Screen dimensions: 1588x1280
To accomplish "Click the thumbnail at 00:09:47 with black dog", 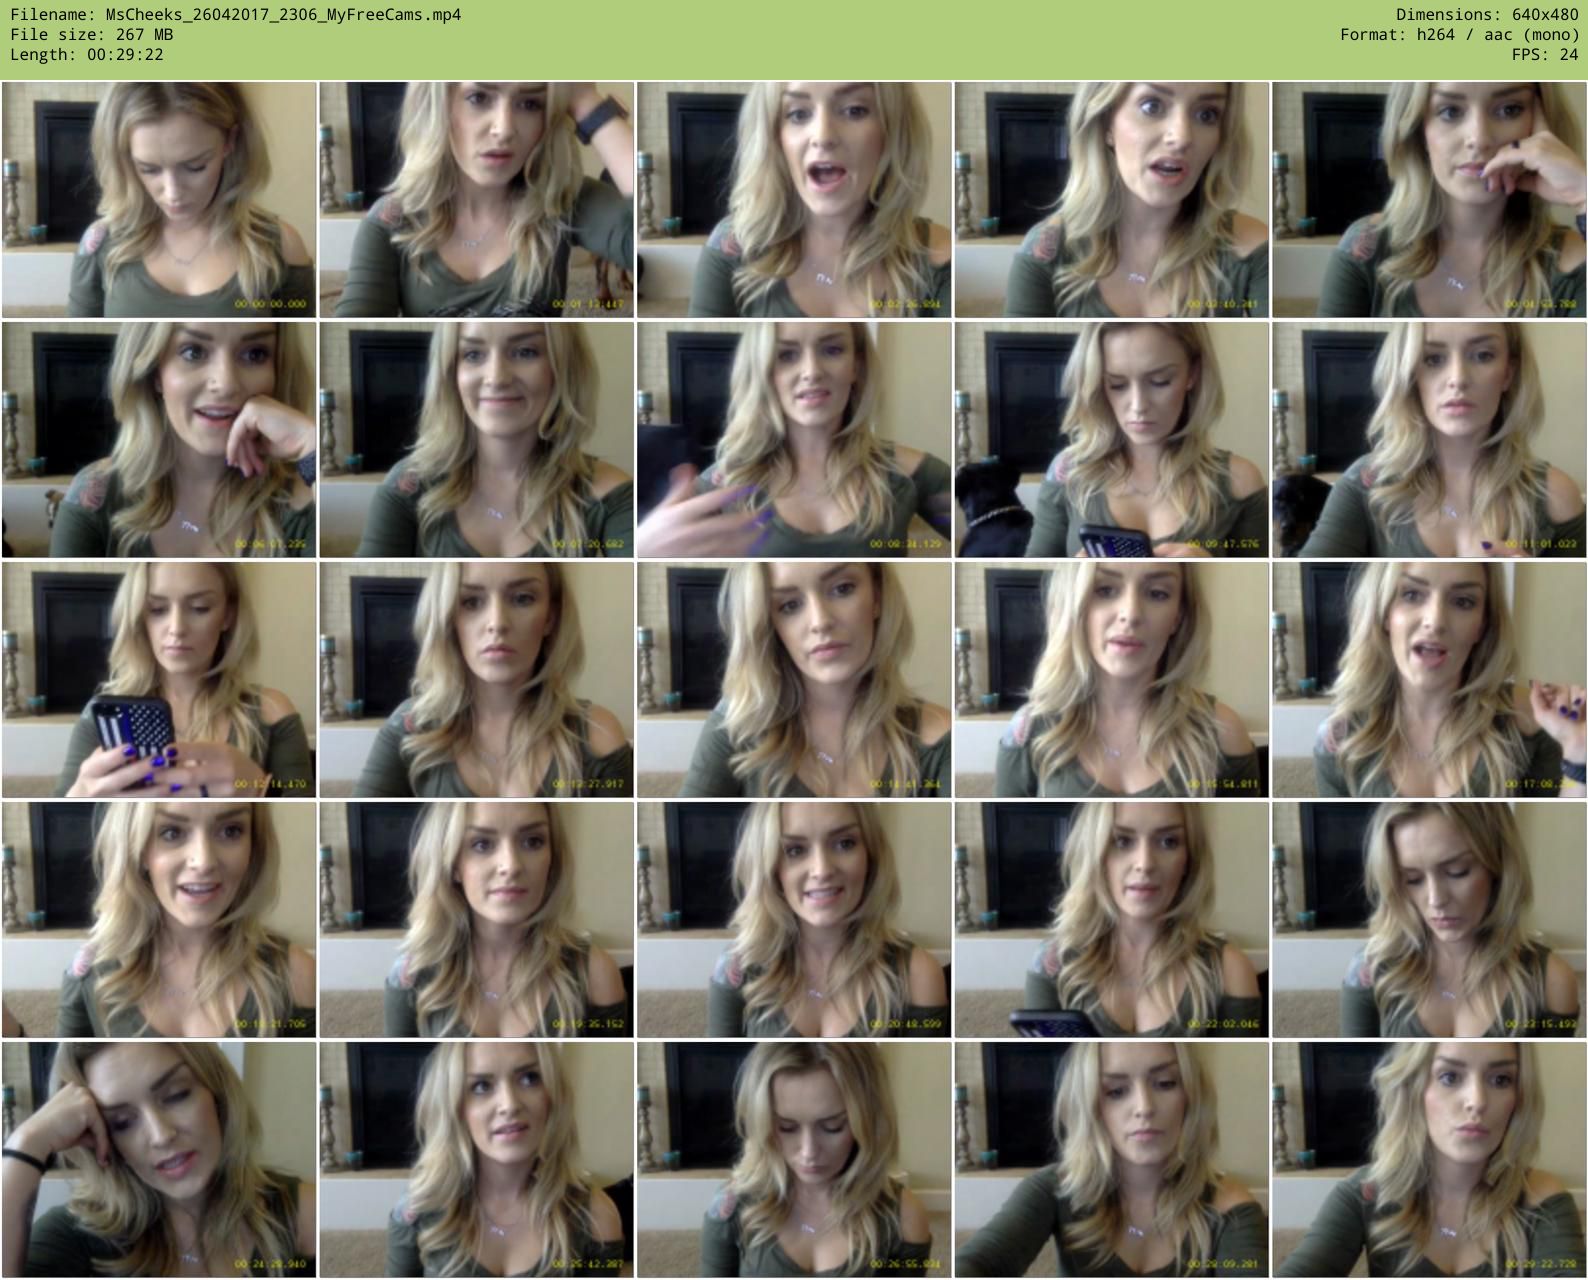I will [x=1111, y=439].
